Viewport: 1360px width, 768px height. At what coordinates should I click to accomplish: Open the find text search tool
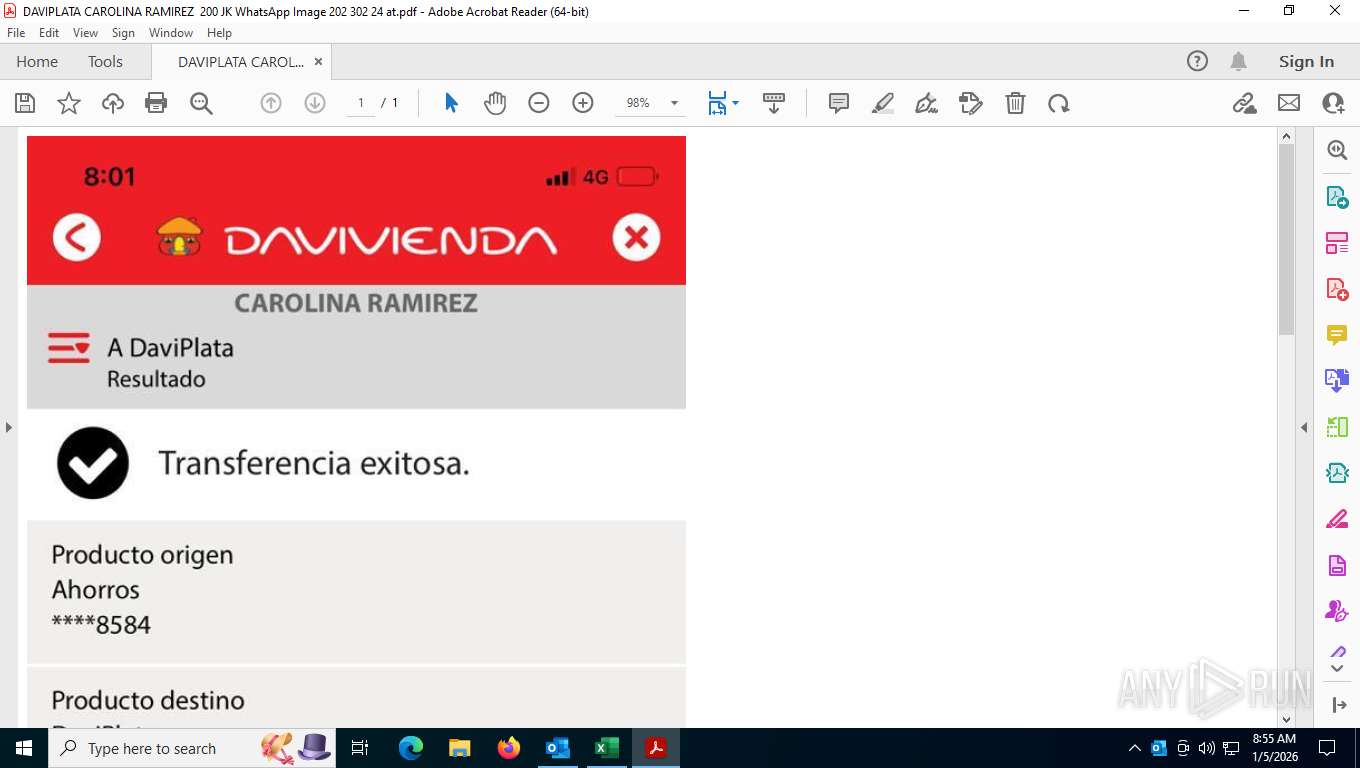pos(201,103)
